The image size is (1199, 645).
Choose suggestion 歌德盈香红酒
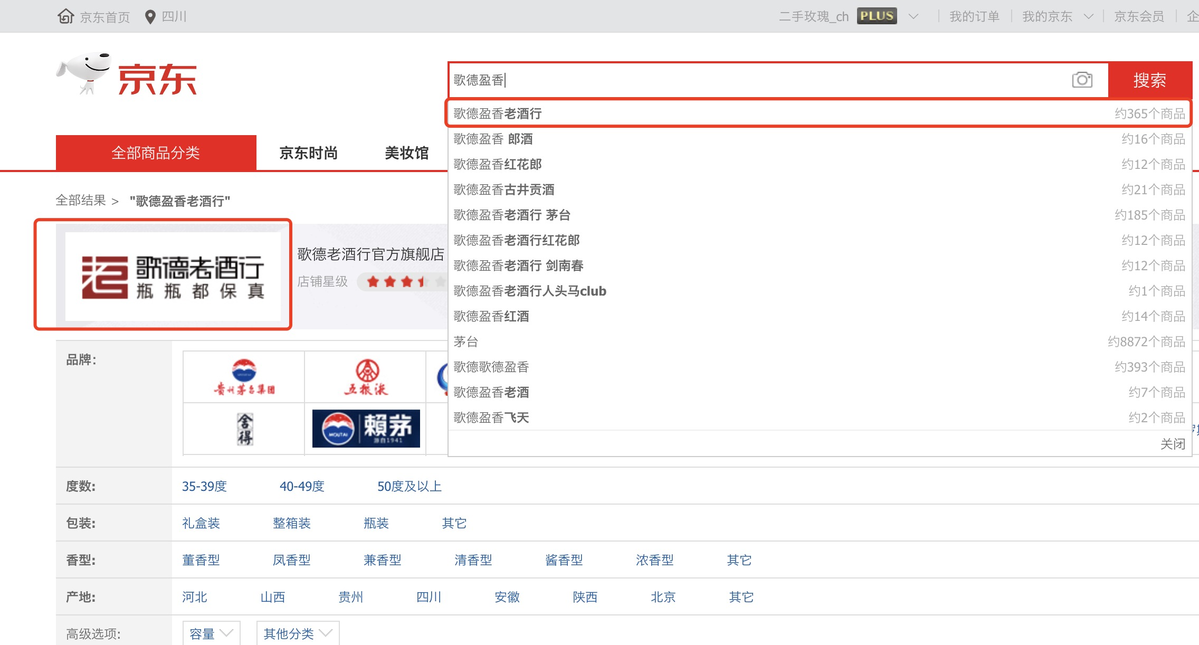pyautogui.click(x=818, y=316)
